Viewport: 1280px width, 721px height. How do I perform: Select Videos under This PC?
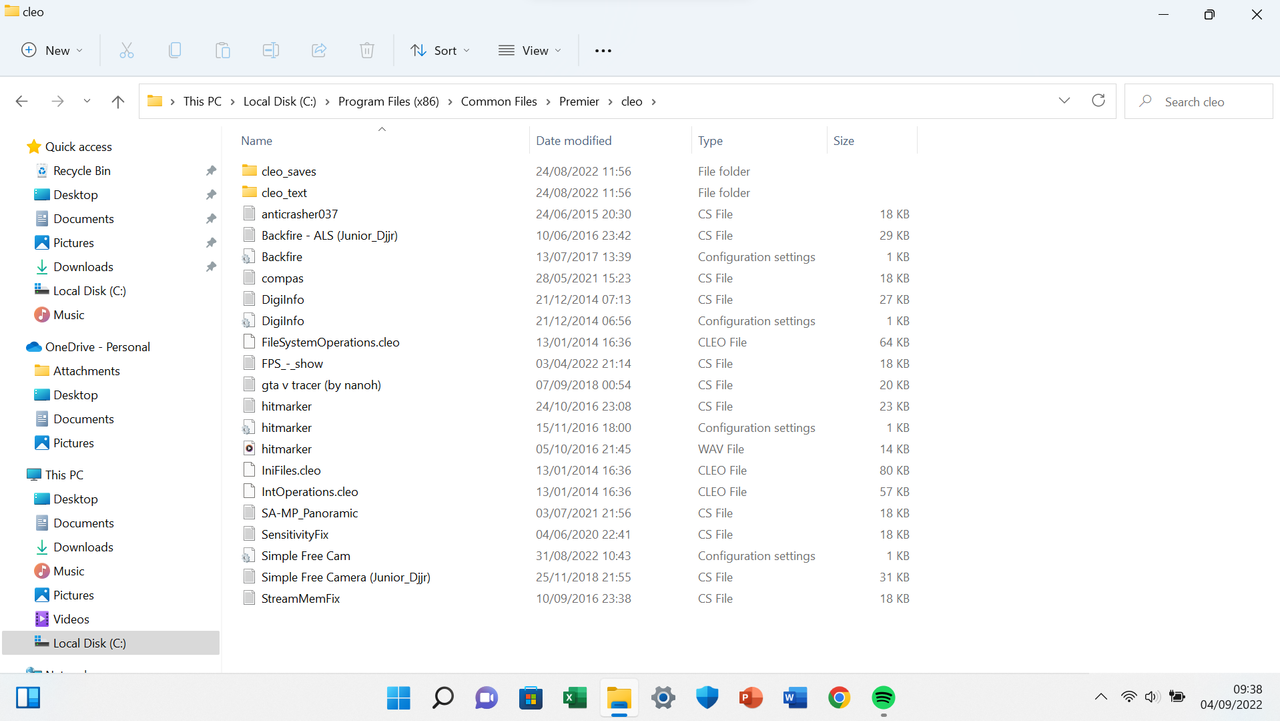(x=71, y=619)
